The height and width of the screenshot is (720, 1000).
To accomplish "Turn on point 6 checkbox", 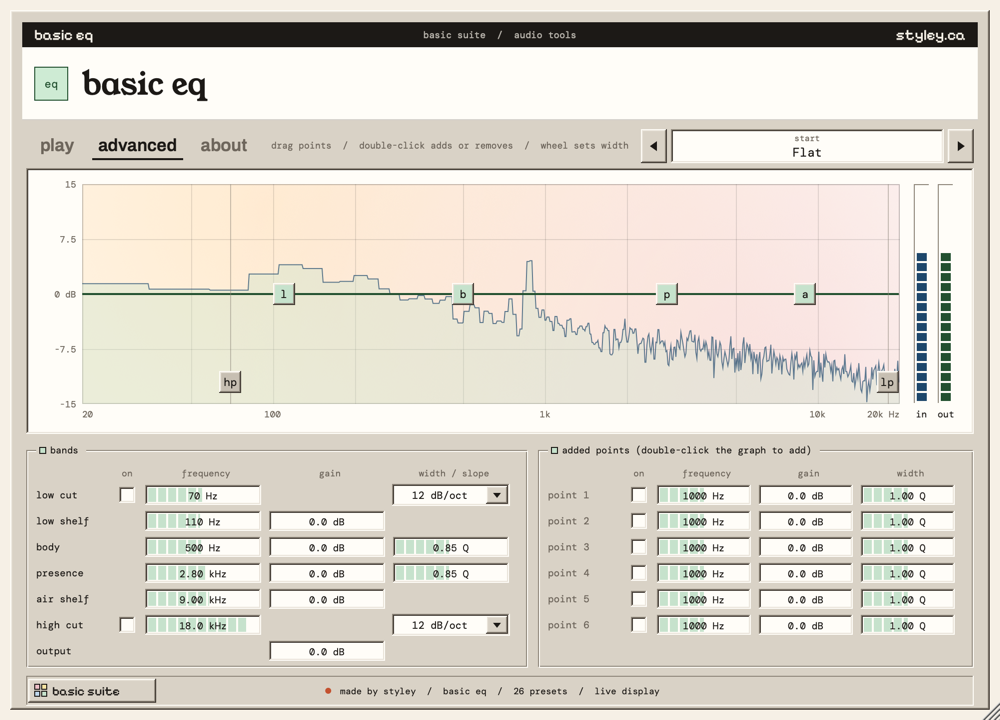I will point(638,625).
